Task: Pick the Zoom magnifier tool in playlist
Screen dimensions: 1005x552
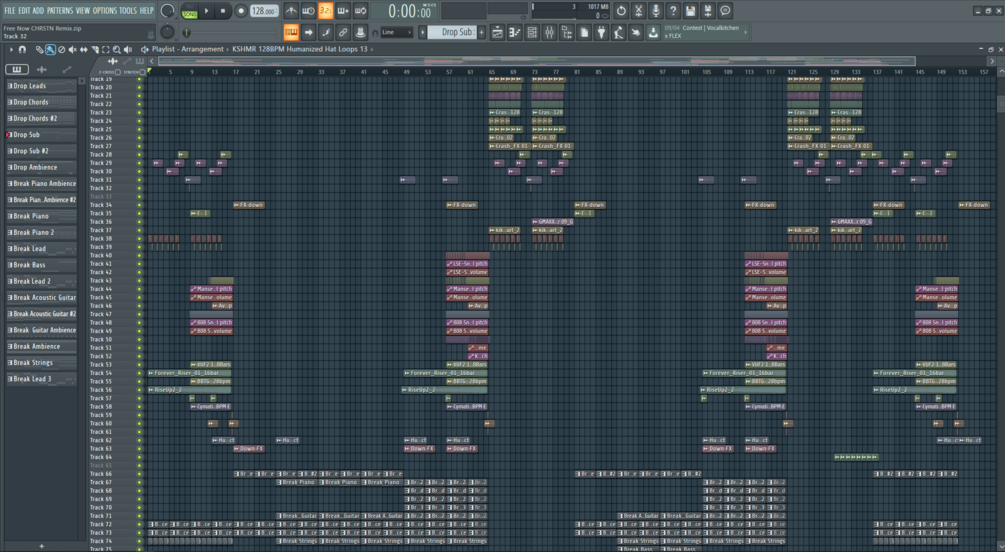Action: coord(117,49)
